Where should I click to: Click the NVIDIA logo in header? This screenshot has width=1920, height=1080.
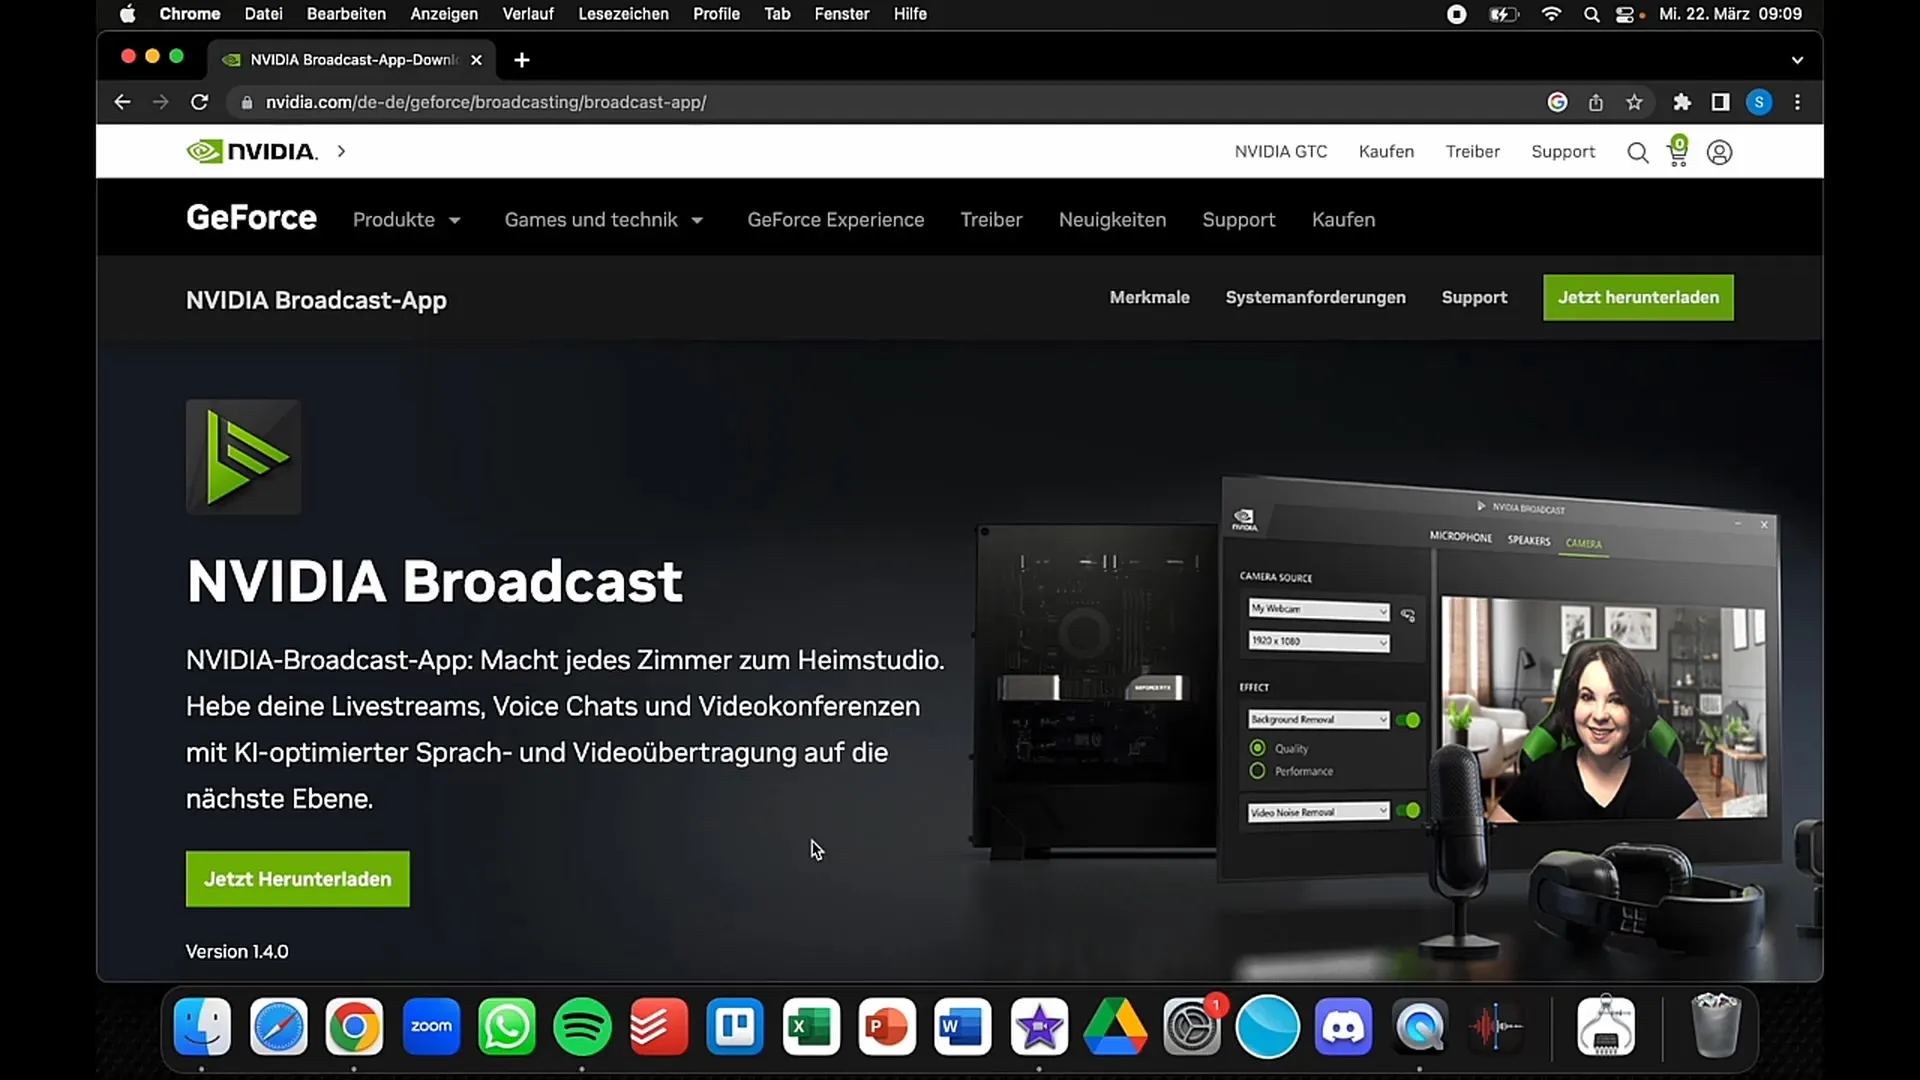[x=252, y=151]
